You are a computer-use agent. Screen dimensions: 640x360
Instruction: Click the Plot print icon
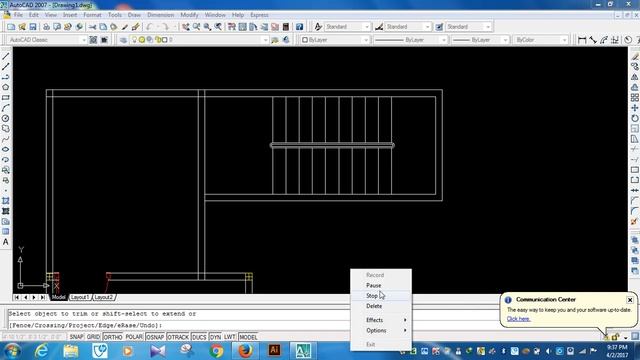(46, 27)
